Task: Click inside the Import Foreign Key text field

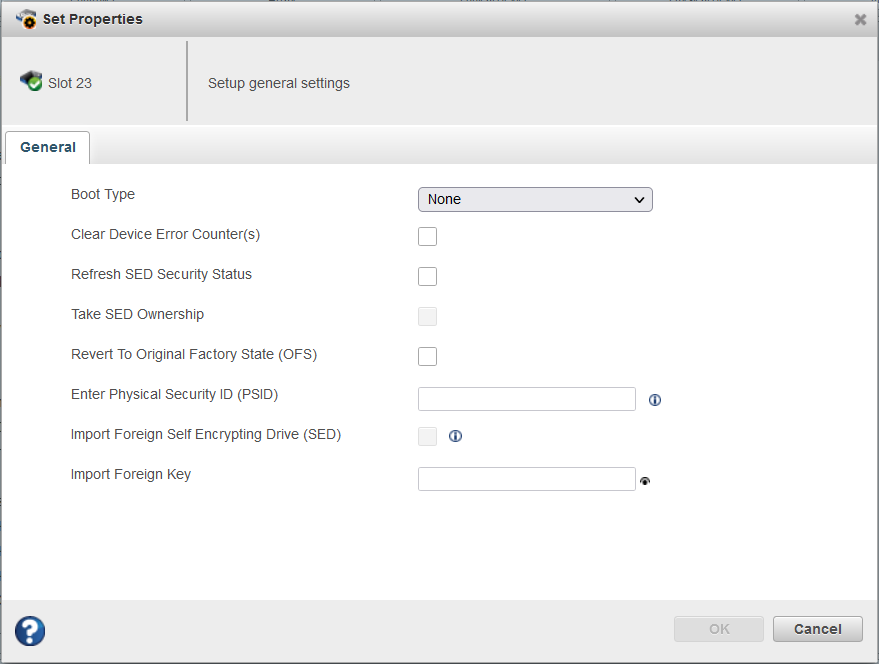Action: (526, 478)
